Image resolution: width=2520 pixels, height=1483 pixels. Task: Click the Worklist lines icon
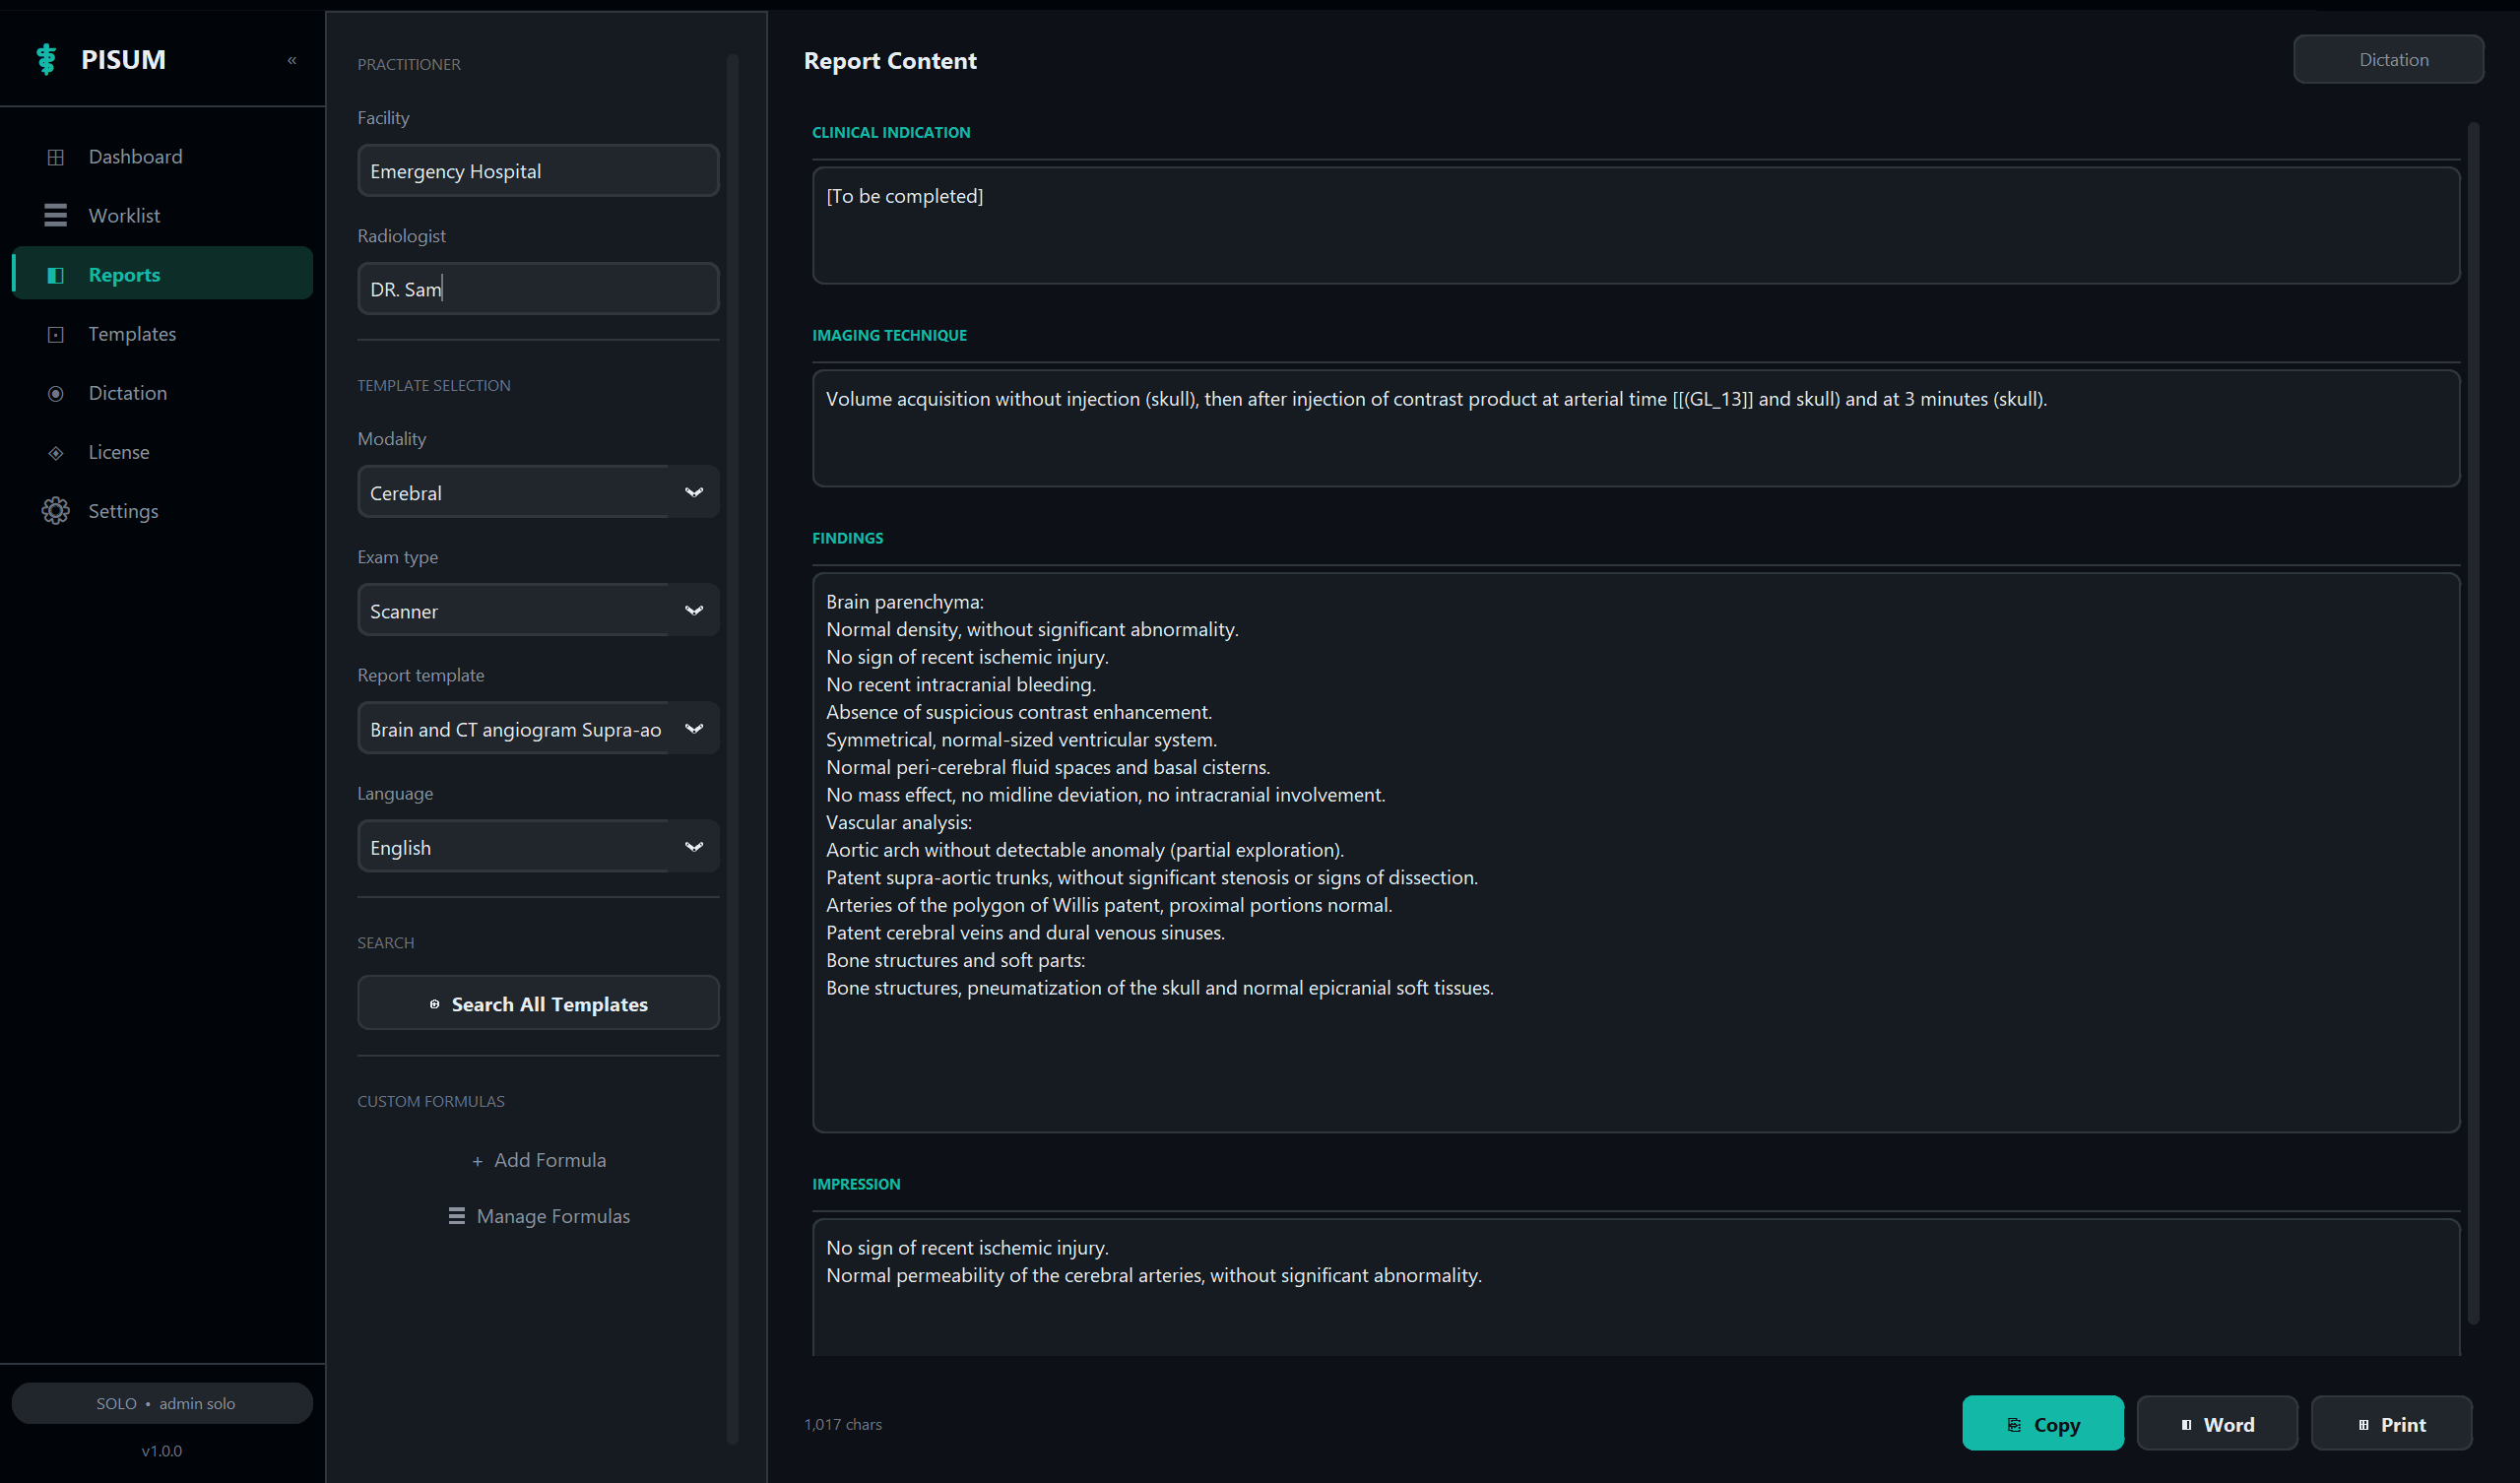click(x=56, y=215)
